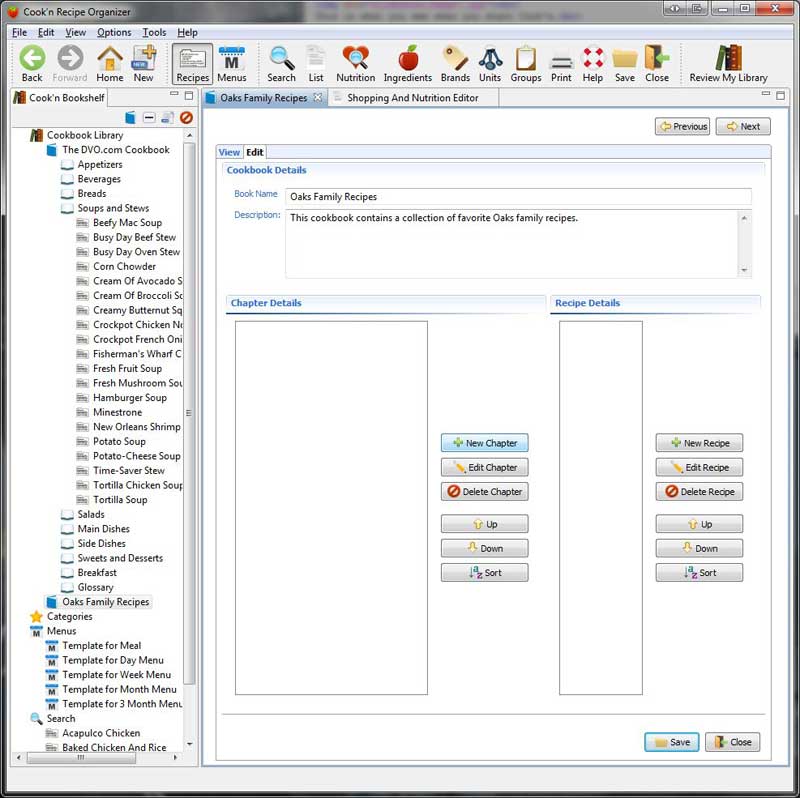The height and width of the screenshot is (798, 800).
Task: Switch to Shopping And Nutrition Editor tab
Action: 413,97
